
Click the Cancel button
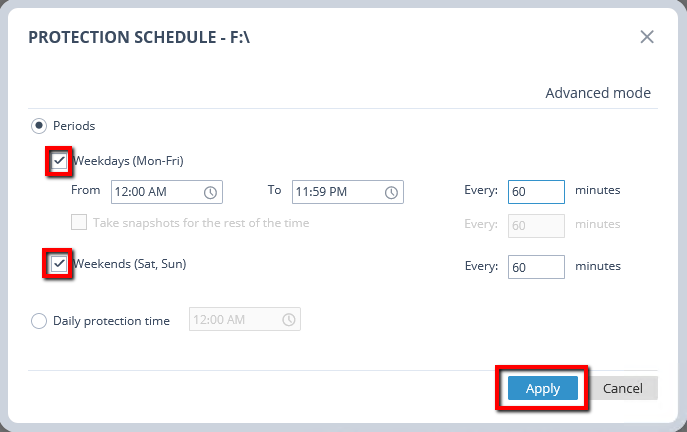623,388
